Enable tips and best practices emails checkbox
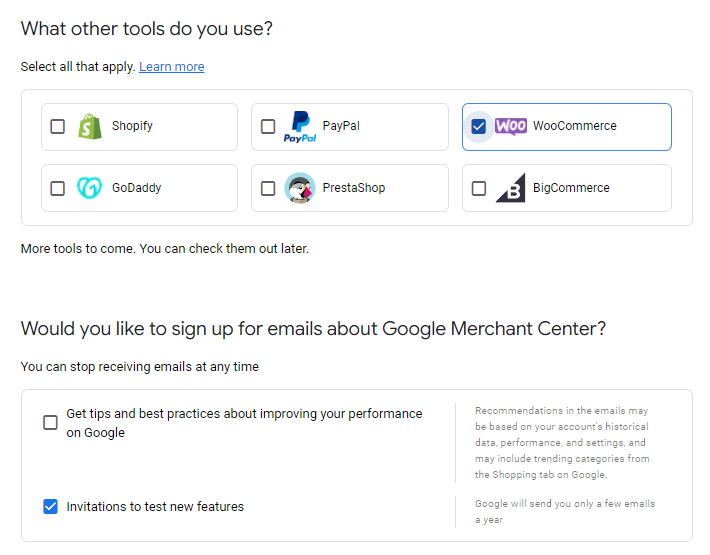Viewport: 710px width, 555px height. click(50, 422)
